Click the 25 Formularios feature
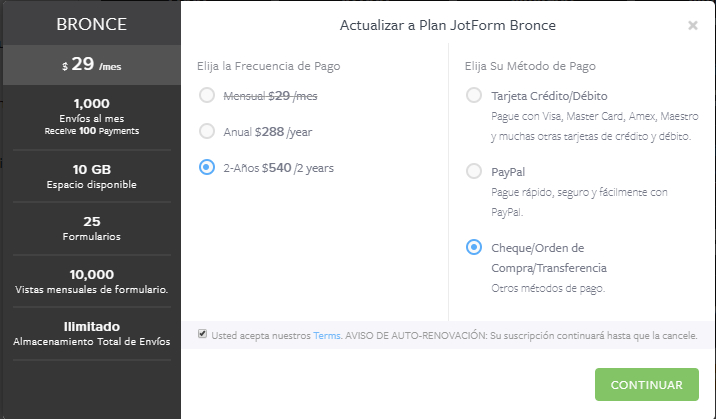This screenshot has height=419, width=716. click(x=91, y=228)
